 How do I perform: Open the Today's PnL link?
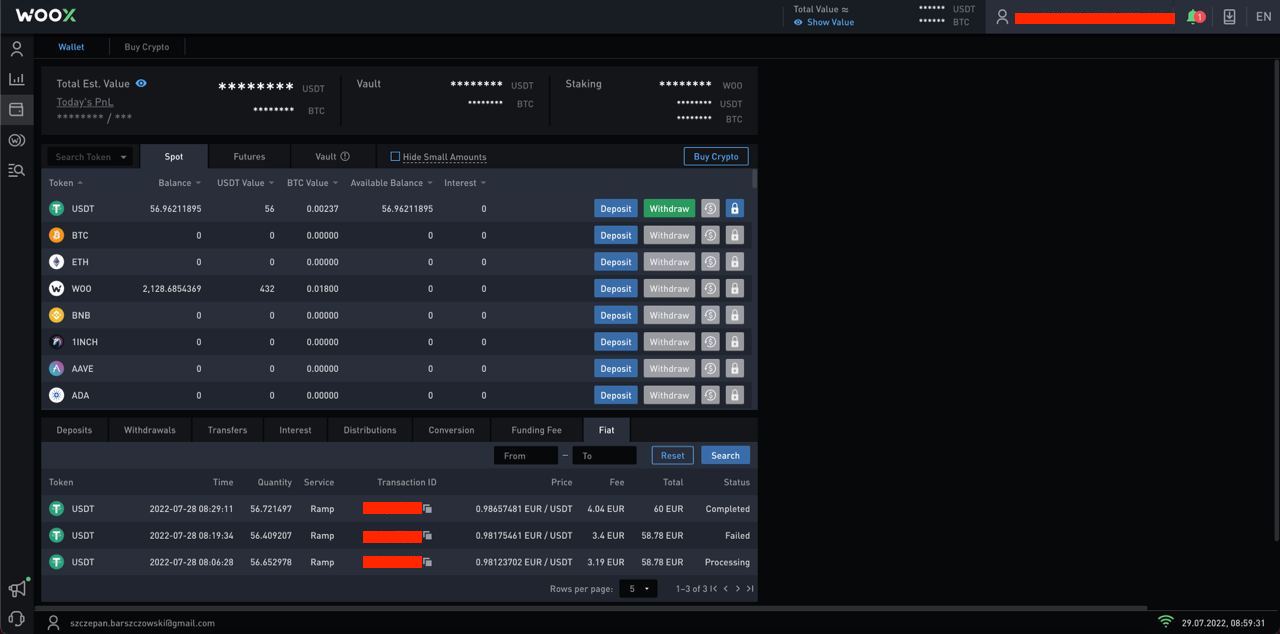coord(85,102)
